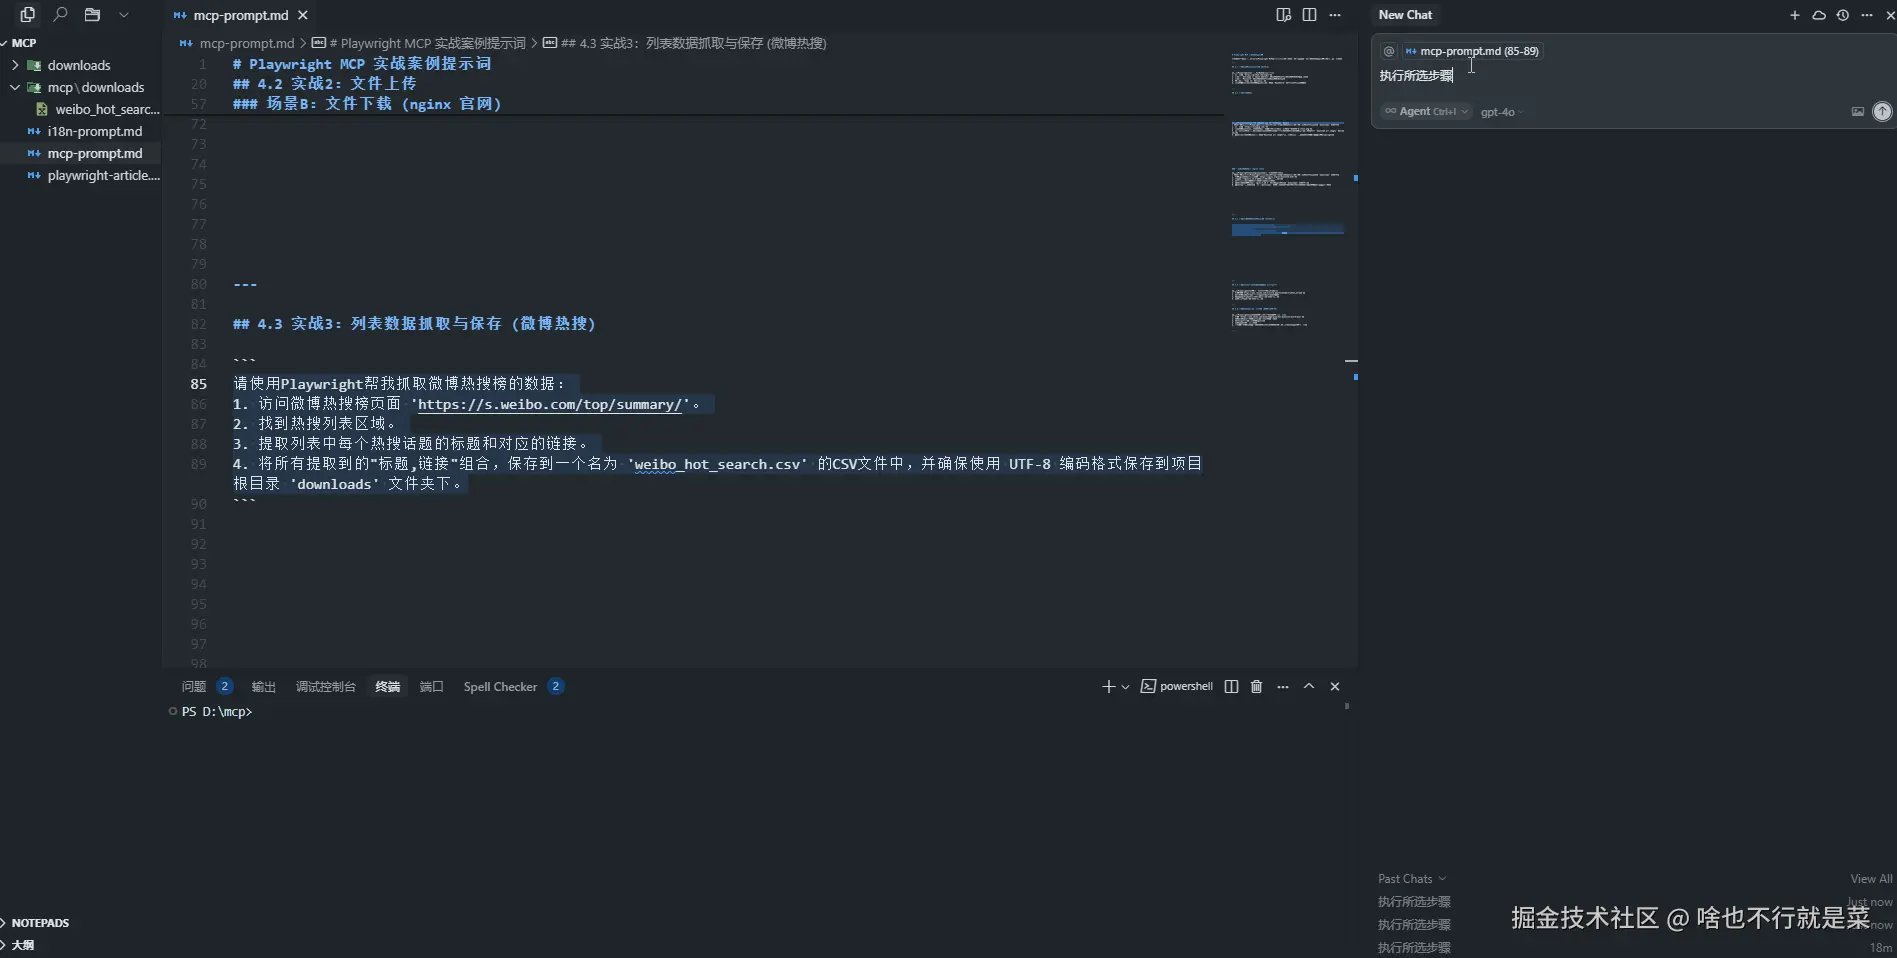This screenshot has width=1897, height=958.
Task: Open chat panel more options ellipsis
Action: tap(1867, 15)
